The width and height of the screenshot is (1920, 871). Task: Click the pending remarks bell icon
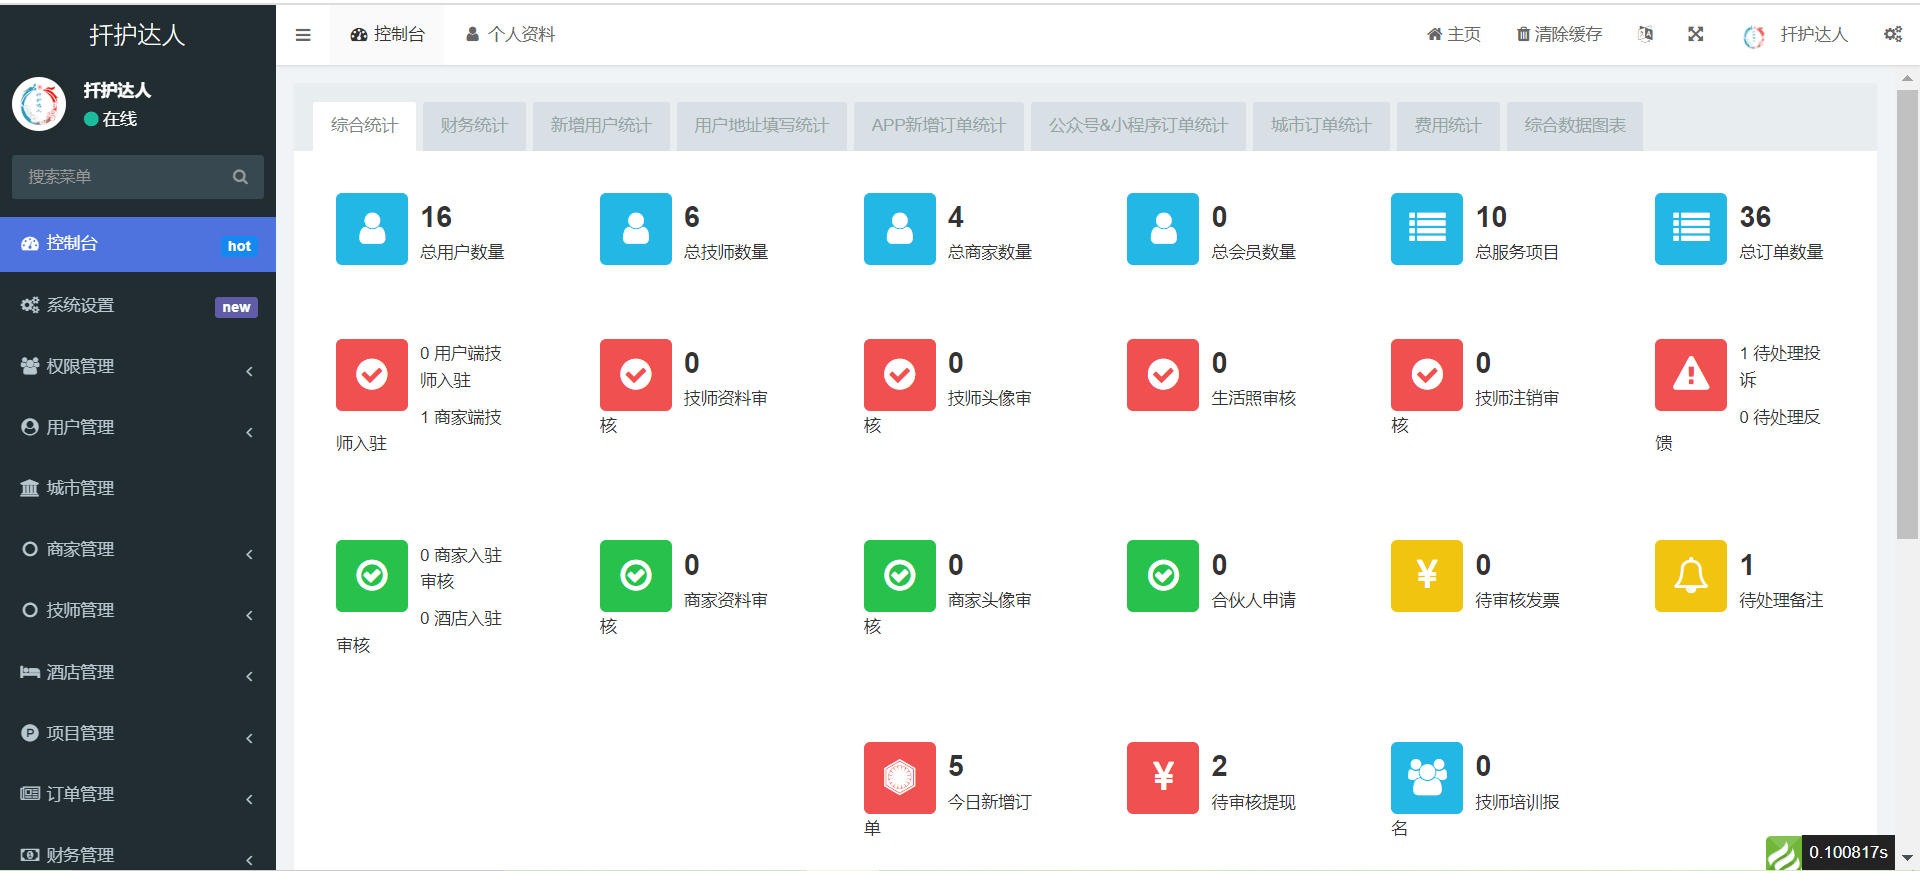1690,576
